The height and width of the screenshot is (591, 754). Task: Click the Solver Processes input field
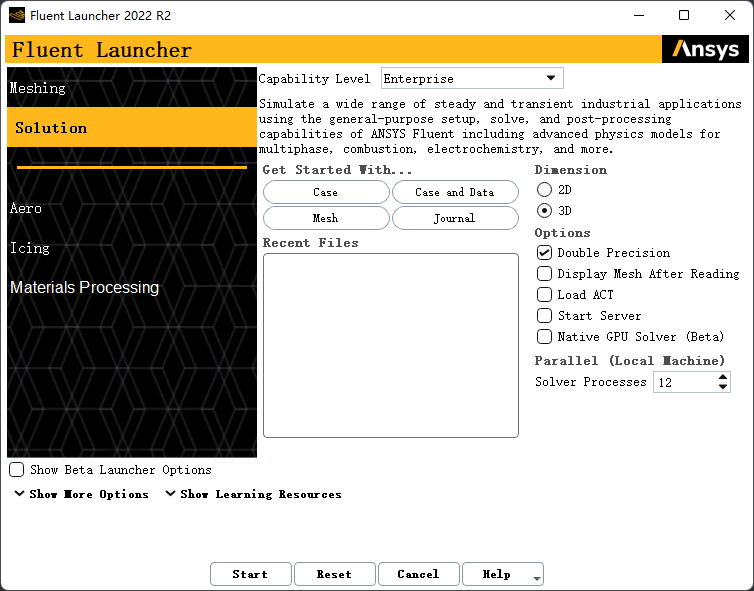tap(686, 382)
